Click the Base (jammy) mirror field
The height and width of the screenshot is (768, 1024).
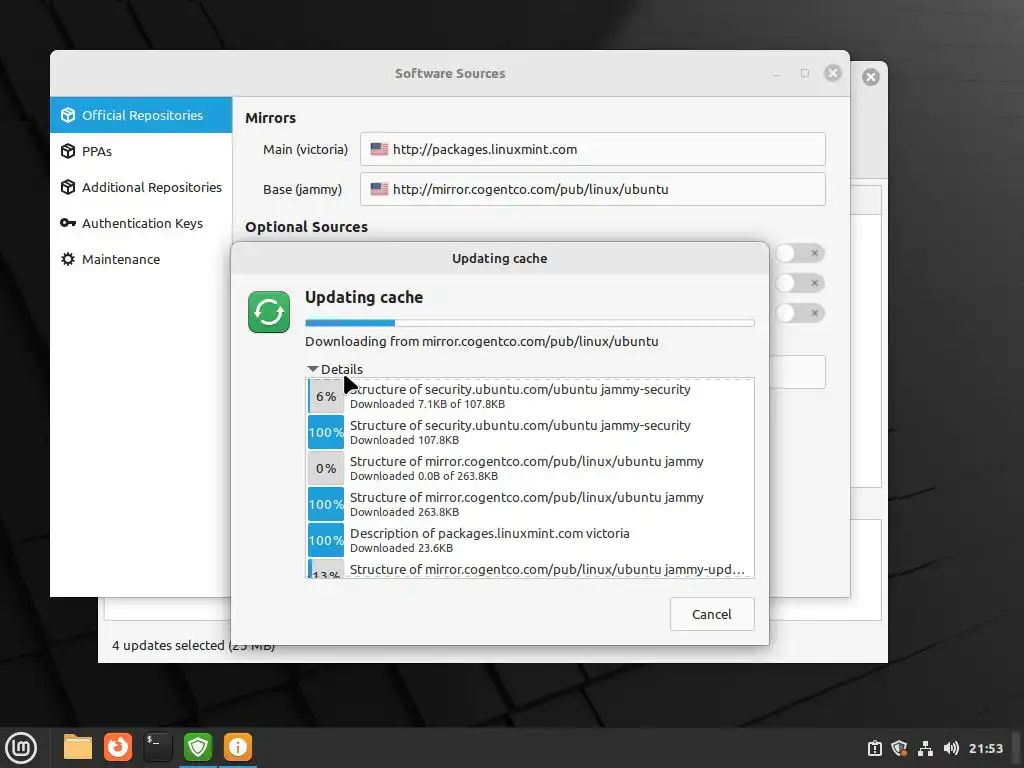tap(592, 189)
